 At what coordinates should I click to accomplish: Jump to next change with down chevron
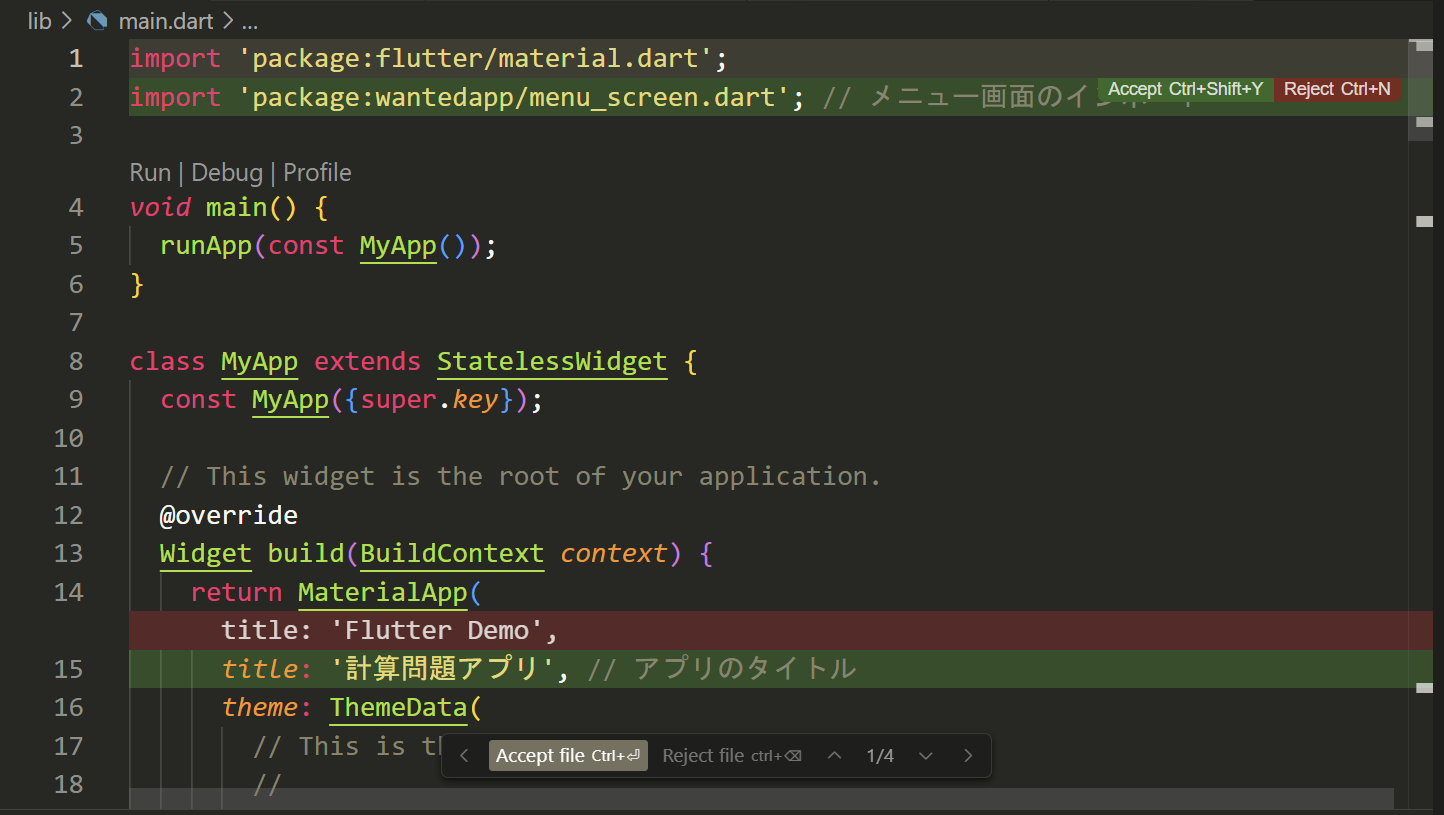[926, 756]
